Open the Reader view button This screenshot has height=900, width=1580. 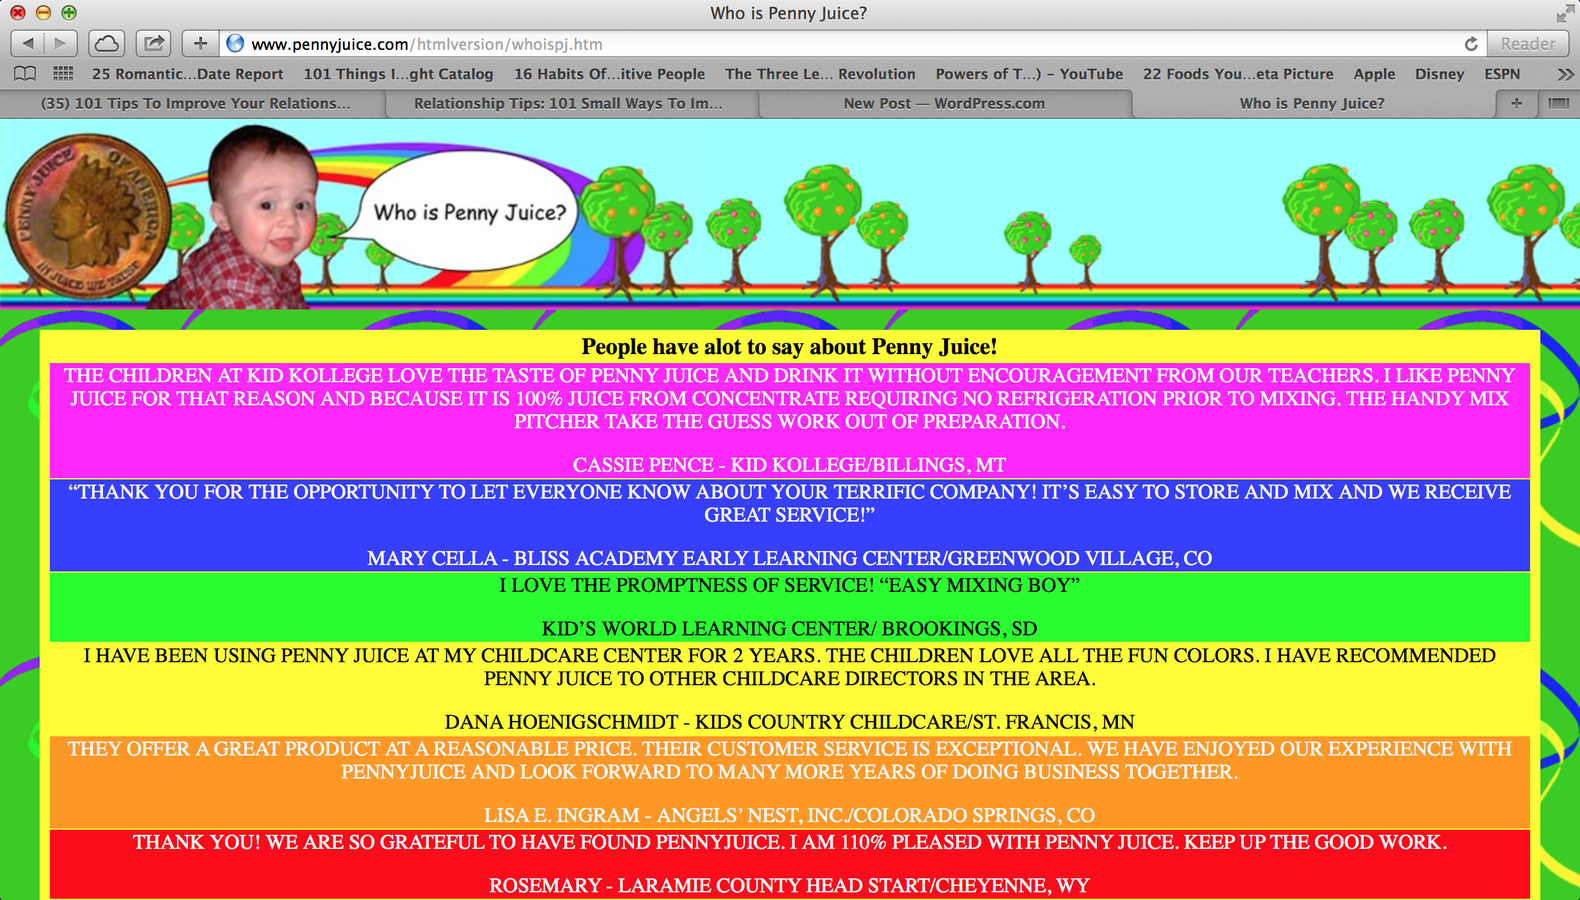1527,44
